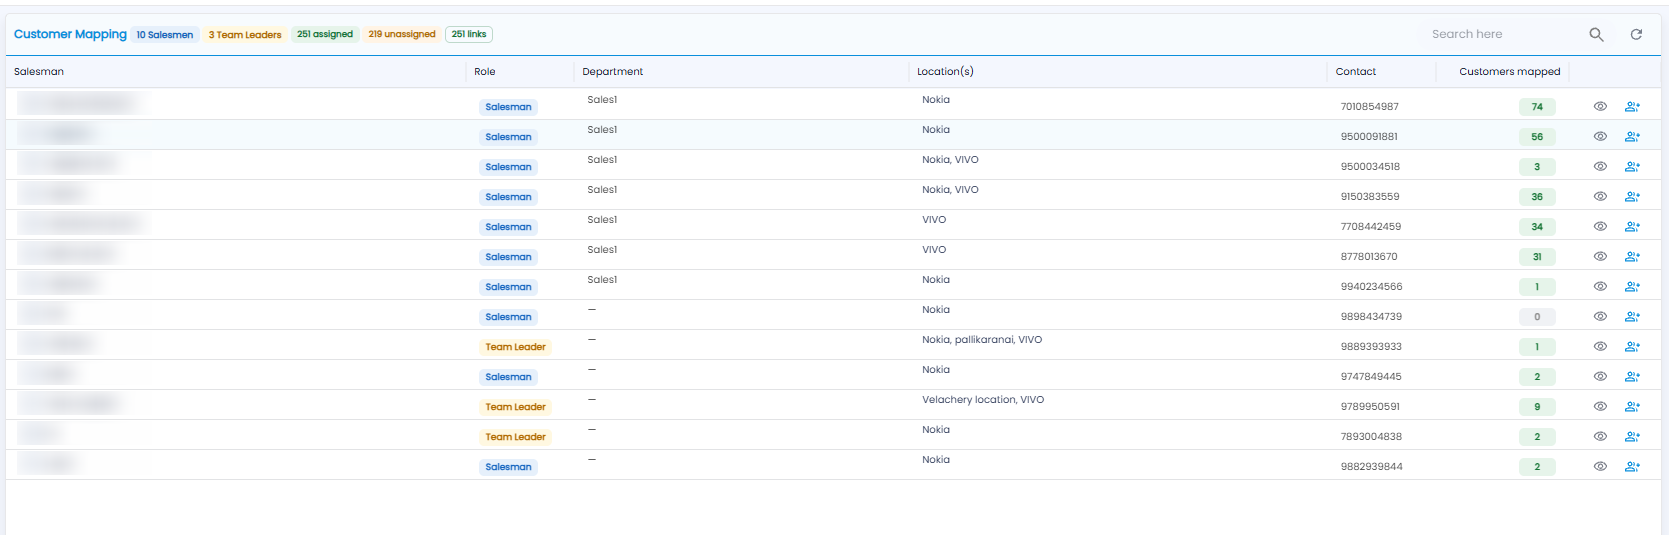Click the Contact column header
This screenshot has height=535, width=1669.
pyautogui.click(x=1356, y=72)
